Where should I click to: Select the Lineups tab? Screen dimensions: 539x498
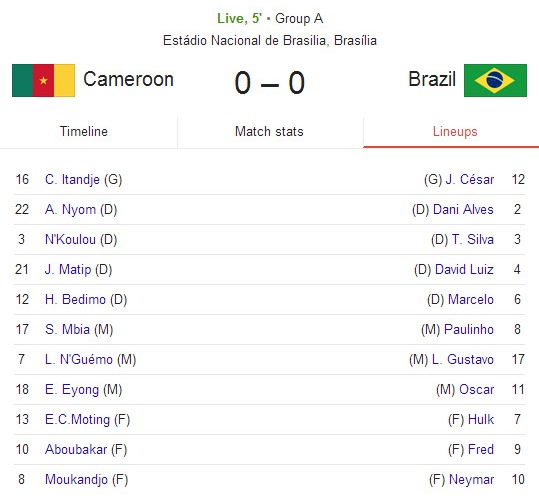click(455, 132)
